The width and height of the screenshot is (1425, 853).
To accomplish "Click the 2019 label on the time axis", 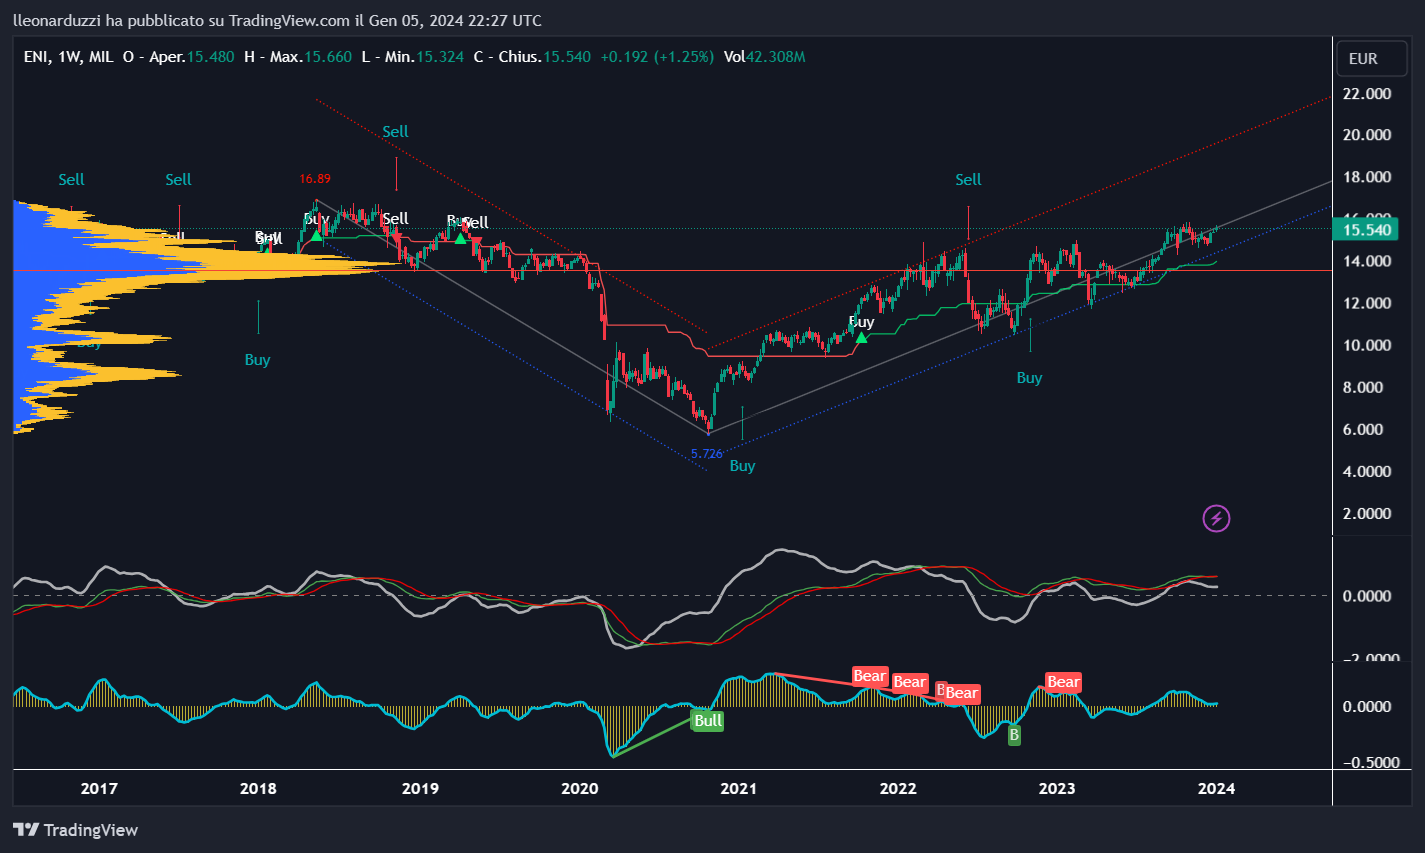I will coord(420,789).
